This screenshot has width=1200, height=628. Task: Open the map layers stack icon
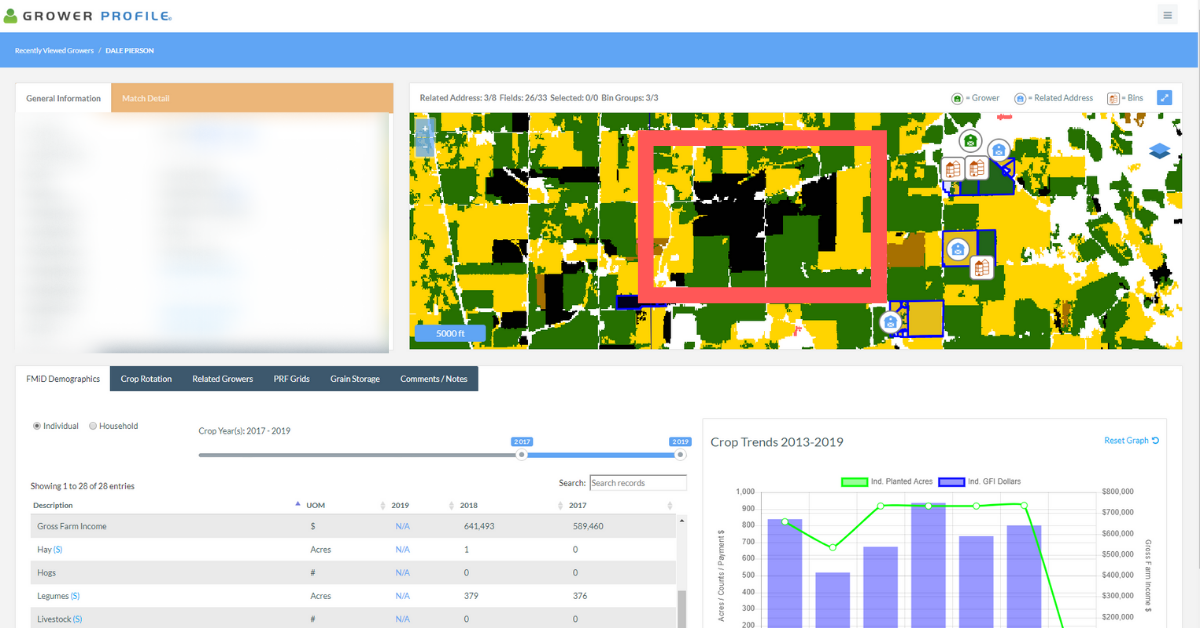[x=1159, y=151]
